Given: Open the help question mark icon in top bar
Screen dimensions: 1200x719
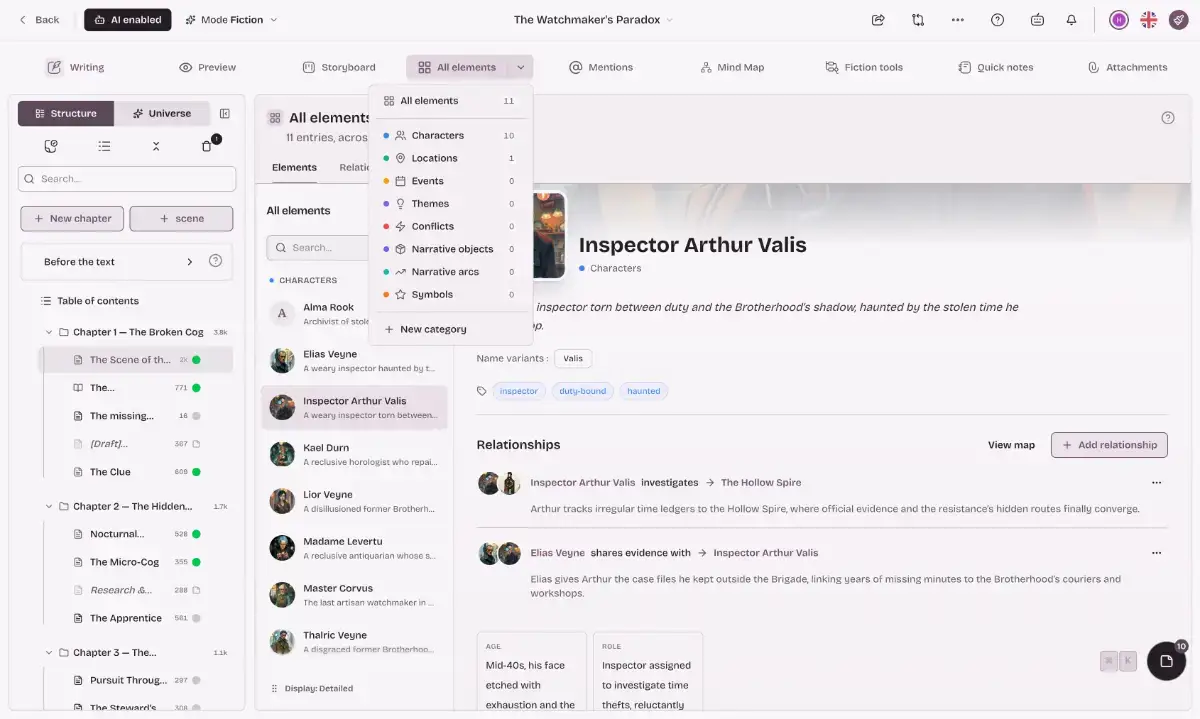Looking at the screenshot, I should point(997,20).
